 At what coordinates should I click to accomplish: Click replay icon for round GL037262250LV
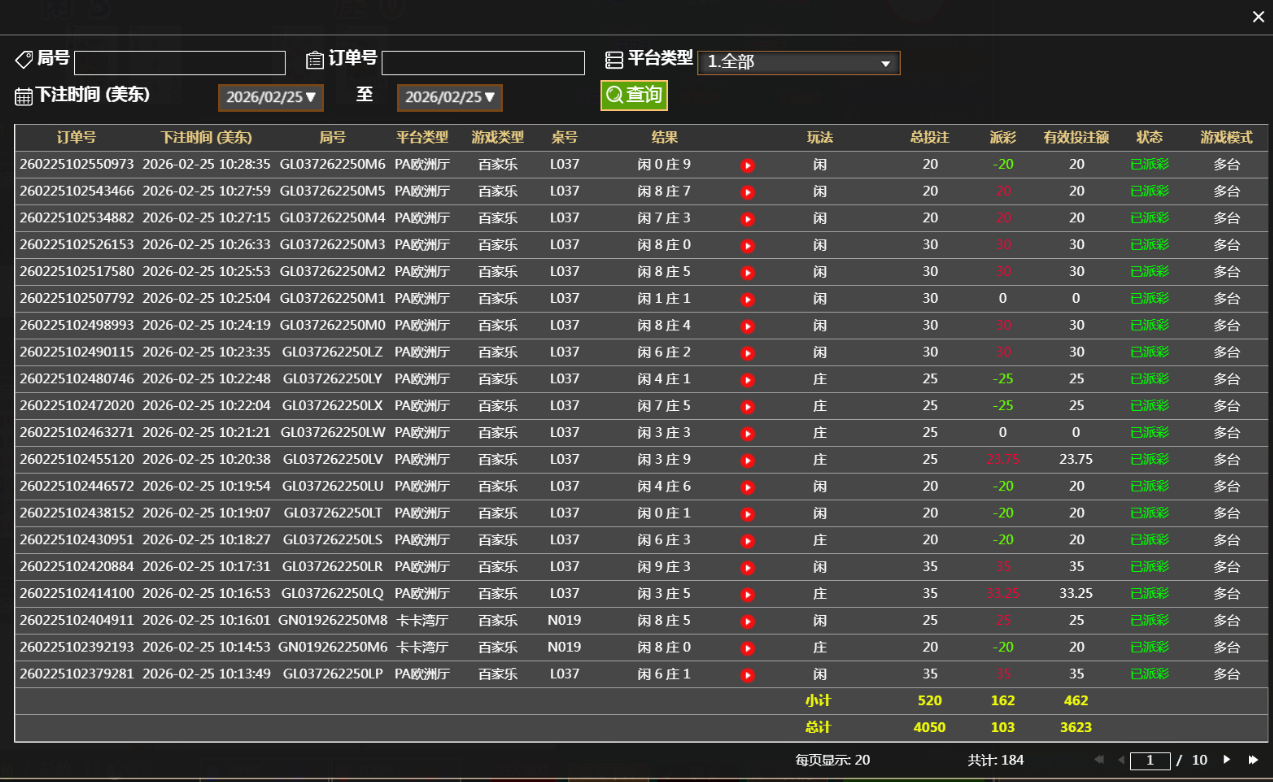pyautogui.click(x=747, y=460)
